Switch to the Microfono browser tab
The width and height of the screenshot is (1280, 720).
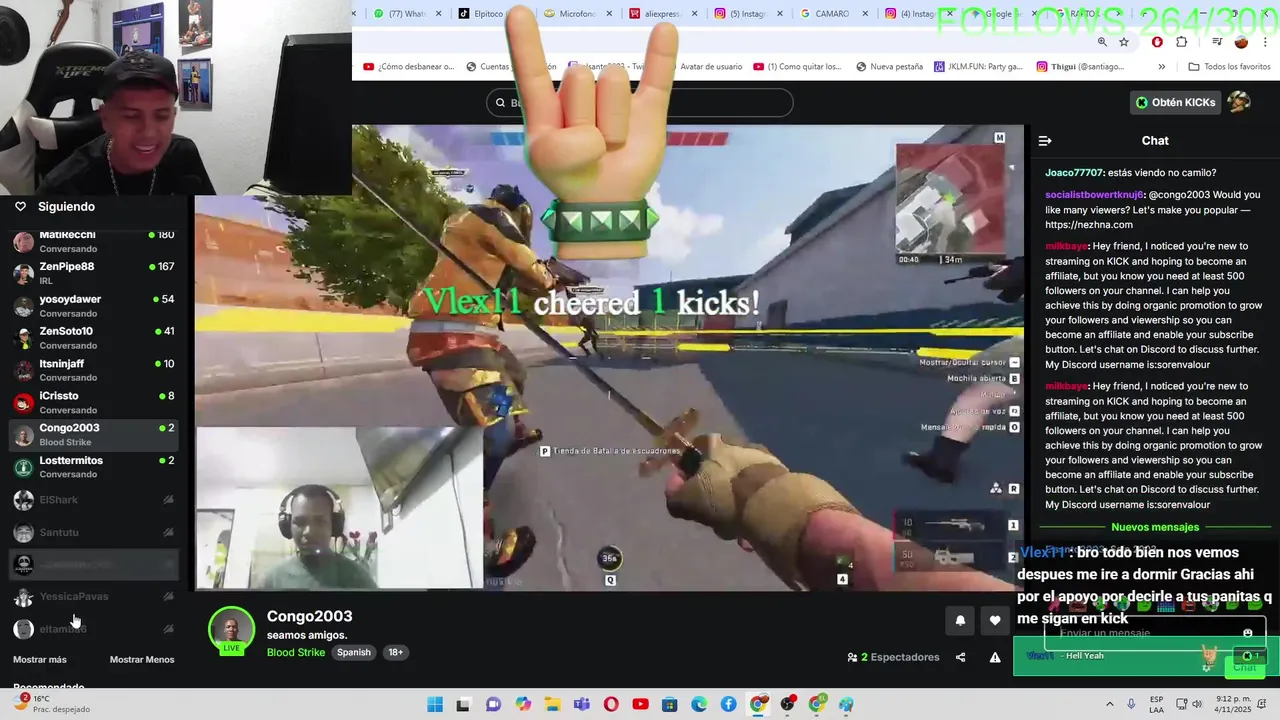[x=577, y=14]
